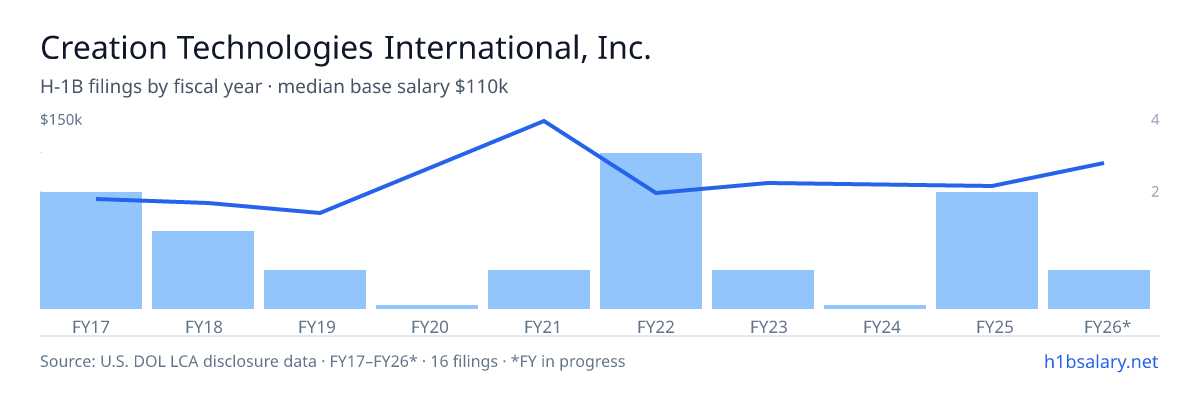The image size is (1200, 400).
Task: Click the salary line endpoint at FY26*
Action: pos(1102,163)
